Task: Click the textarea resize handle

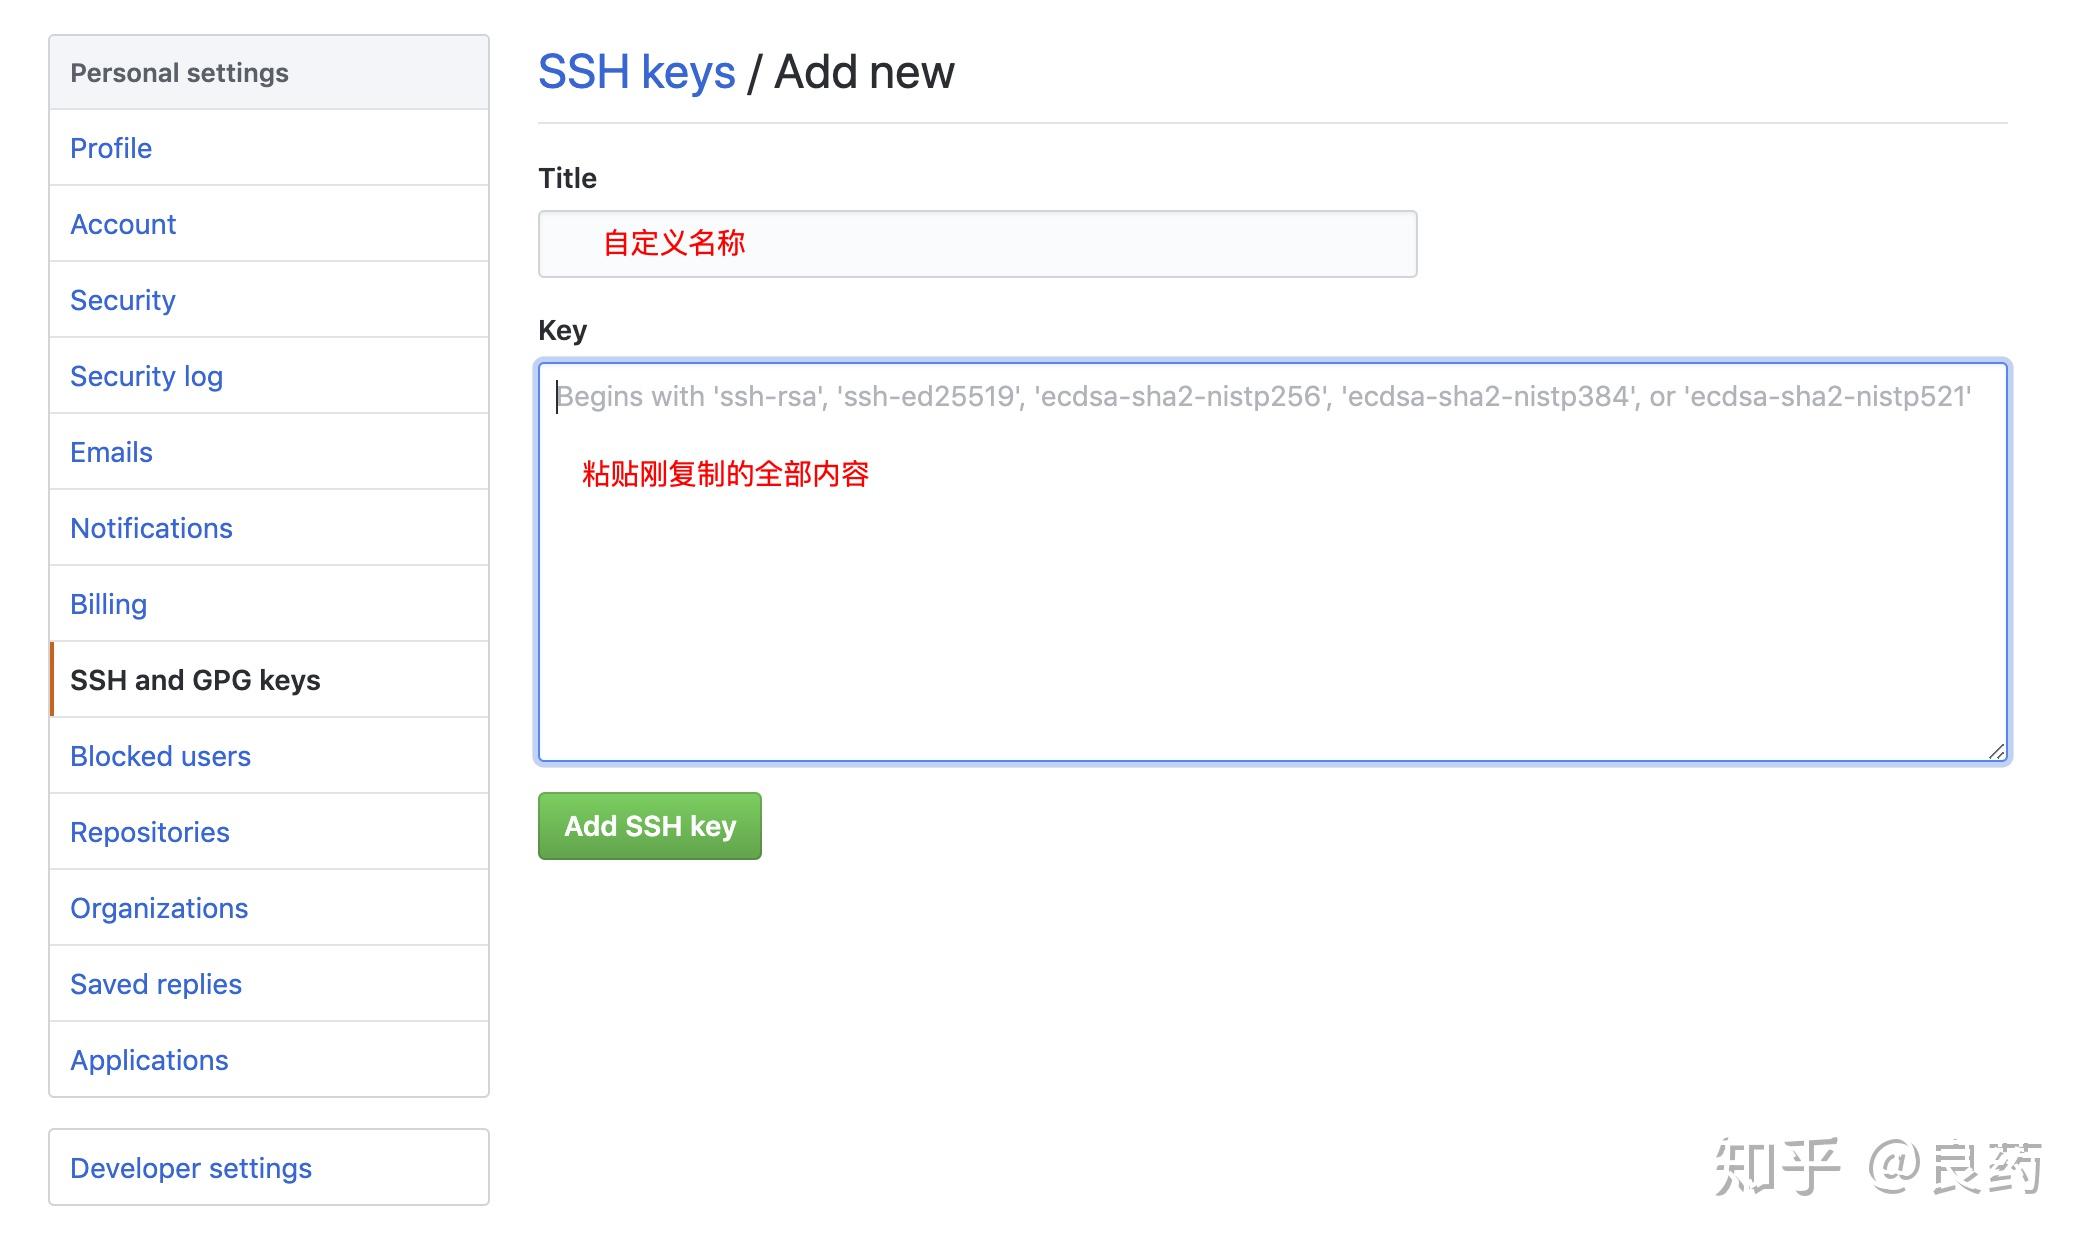Action: [1996, 751]
